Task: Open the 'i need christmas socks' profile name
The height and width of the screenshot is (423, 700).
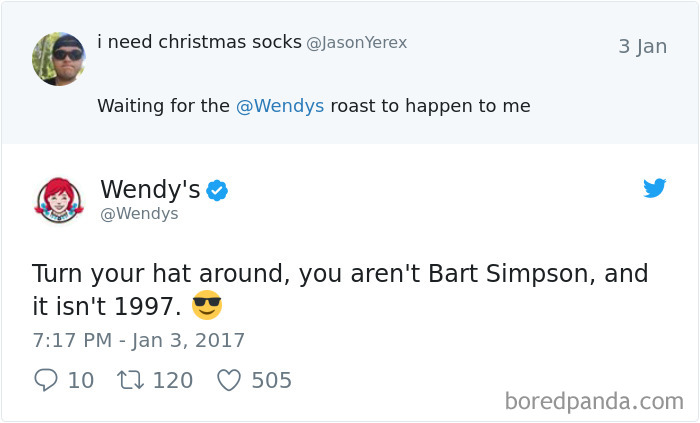Action: point(199,42)
